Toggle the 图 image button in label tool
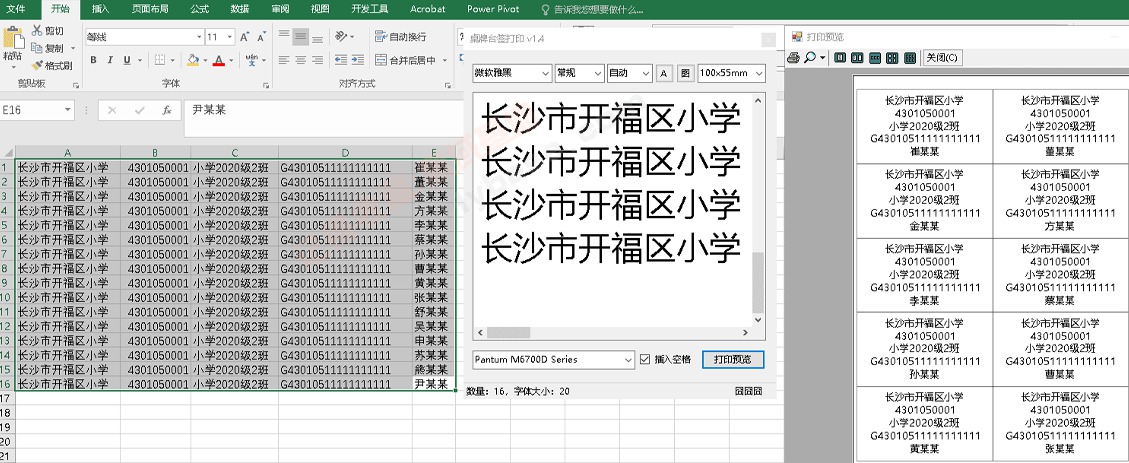 pyautogui.click(x=685, y=73)
